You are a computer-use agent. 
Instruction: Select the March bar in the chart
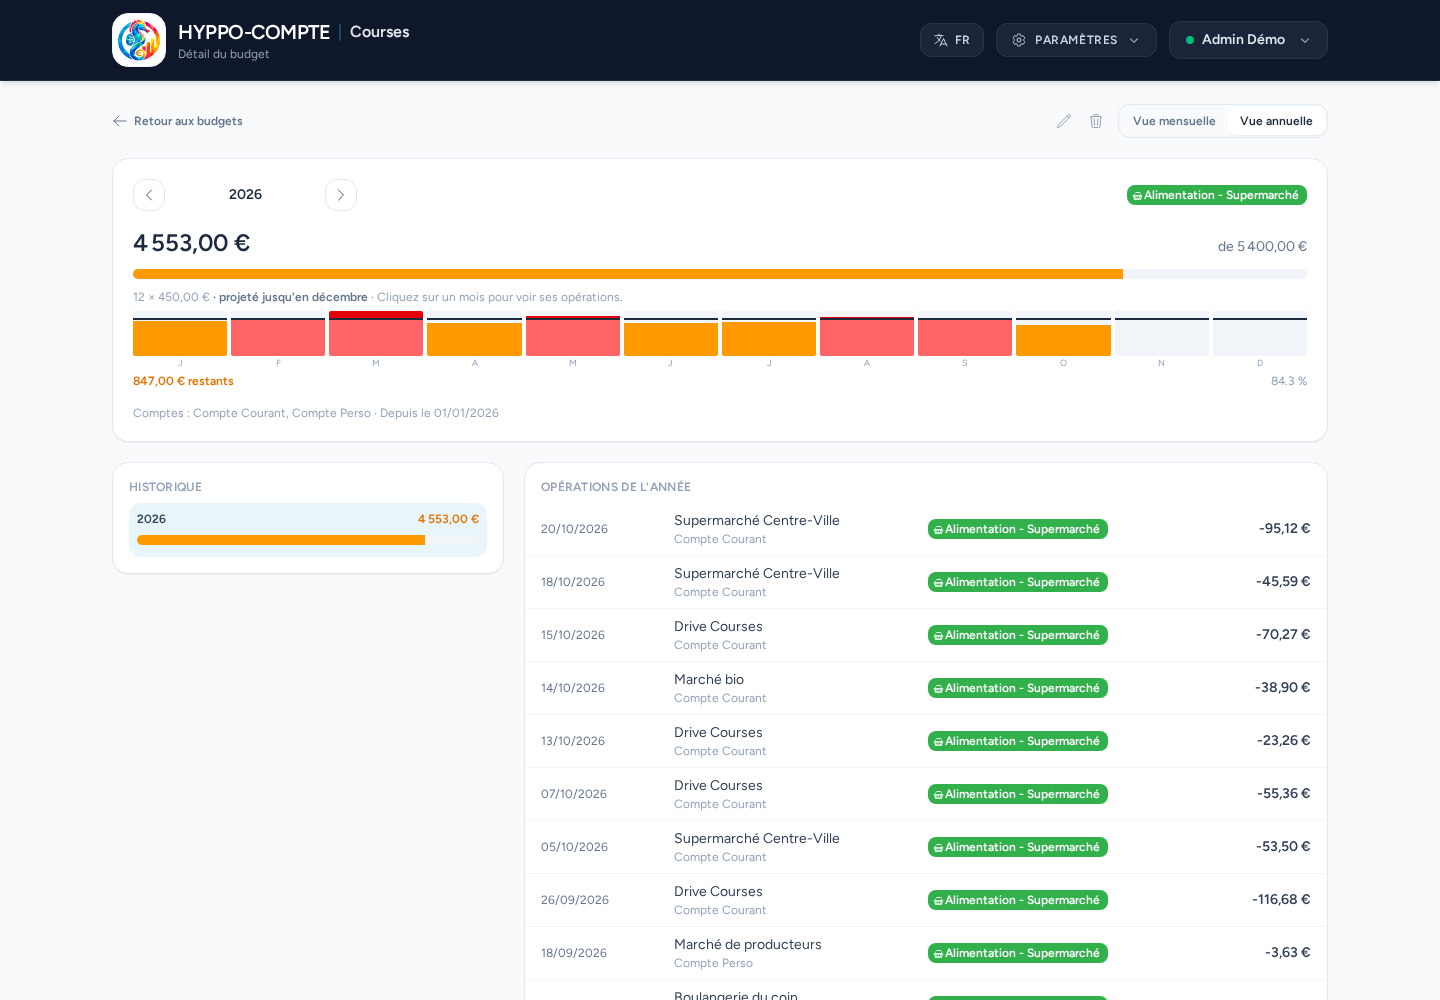pyautogui.click(x=376, y=335)
